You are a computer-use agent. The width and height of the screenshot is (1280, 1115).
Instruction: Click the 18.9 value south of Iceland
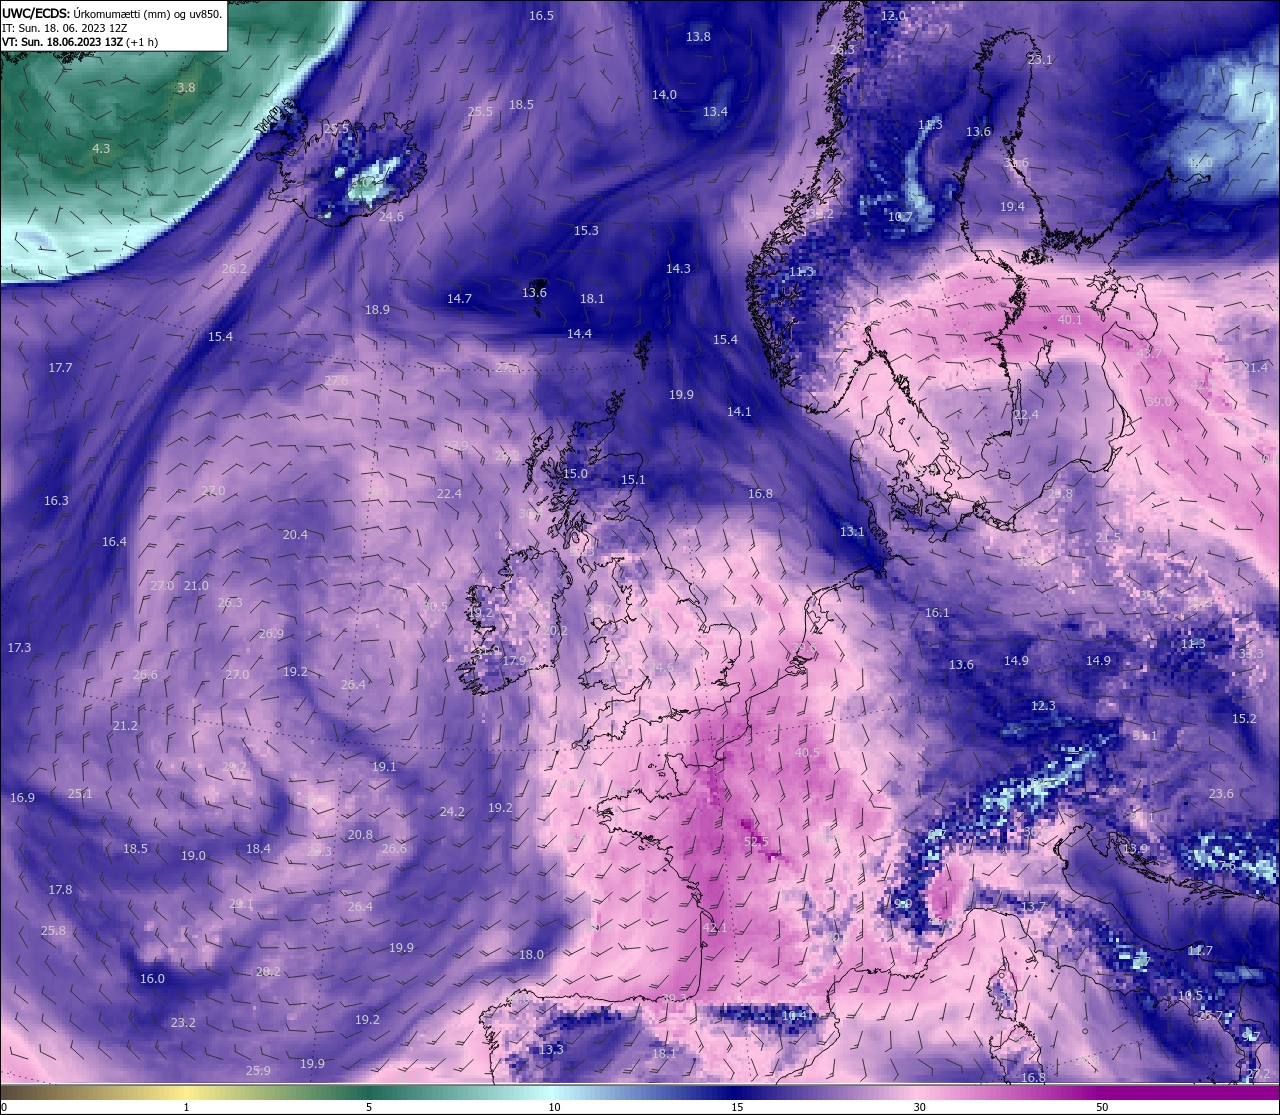[377, 309]
